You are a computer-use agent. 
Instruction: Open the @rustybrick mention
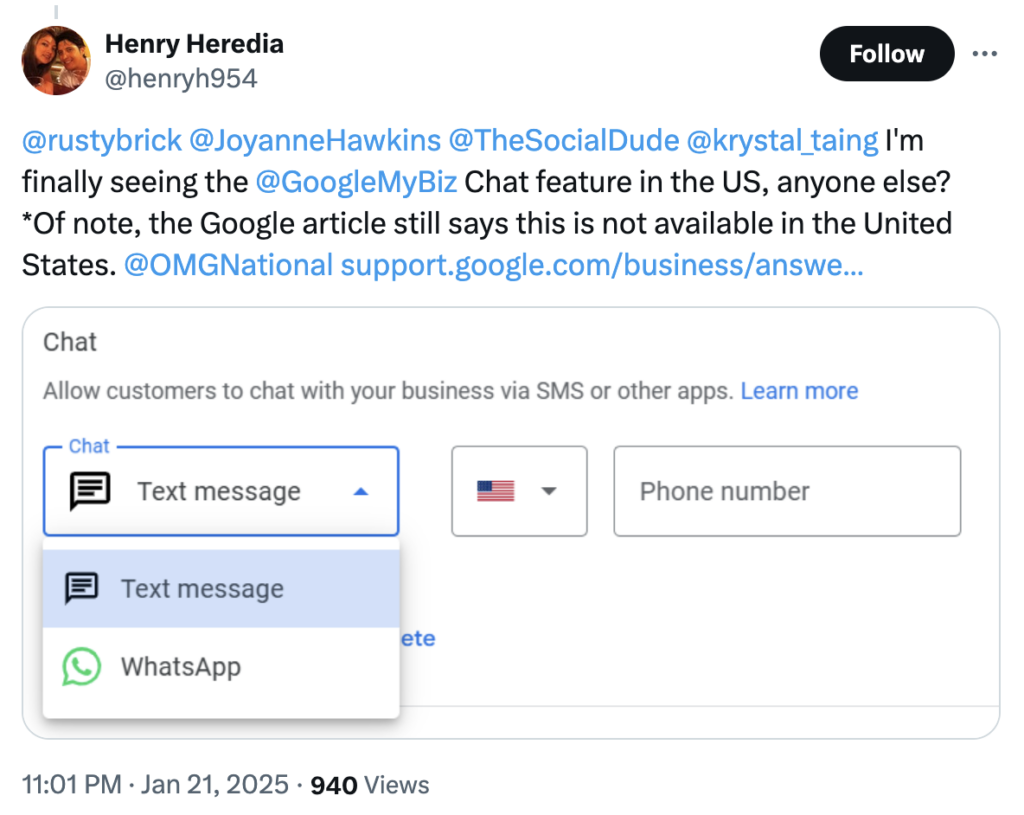coord(101,141)
